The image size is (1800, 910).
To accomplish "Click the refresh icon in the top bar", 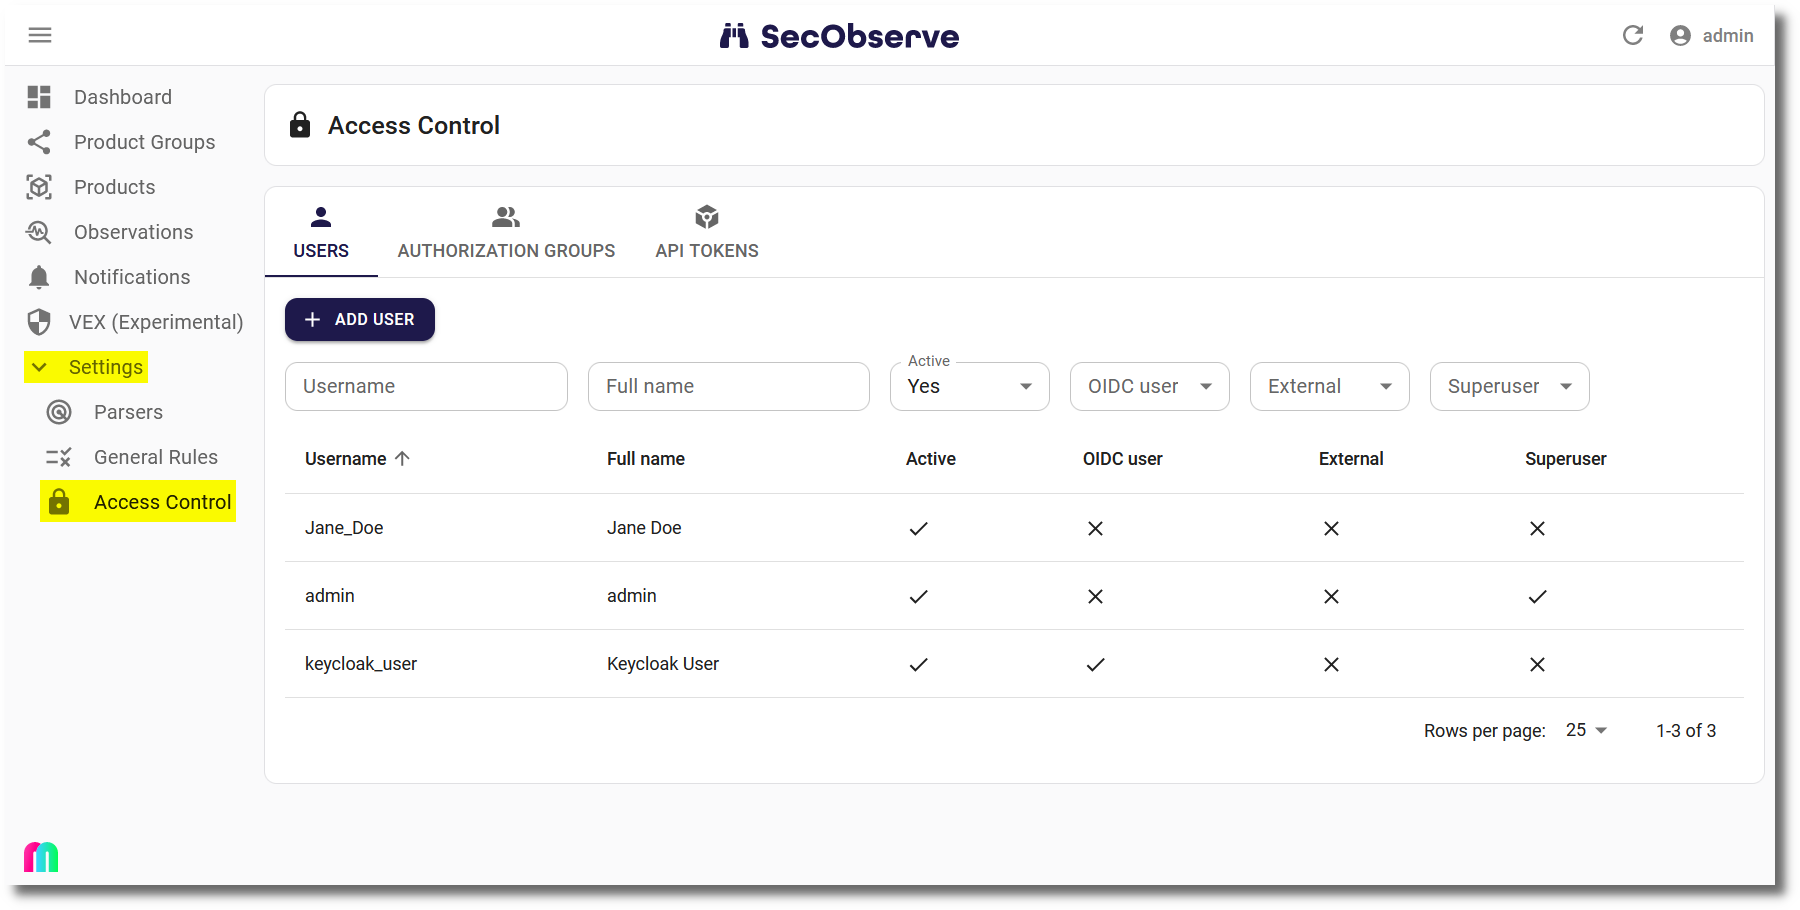I will point(1633,35).
